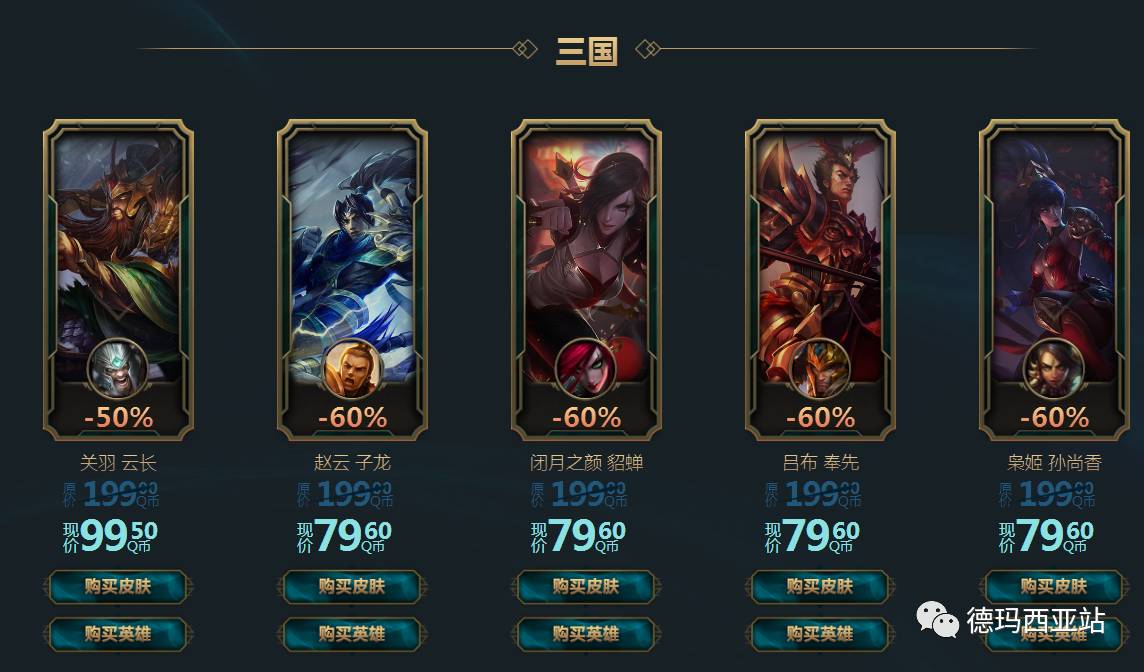1144x672 pixels.
Task: Click the 貂蝉 red-haired champion portrait icon
Action: pyautogui.click(x=586, y=369)
